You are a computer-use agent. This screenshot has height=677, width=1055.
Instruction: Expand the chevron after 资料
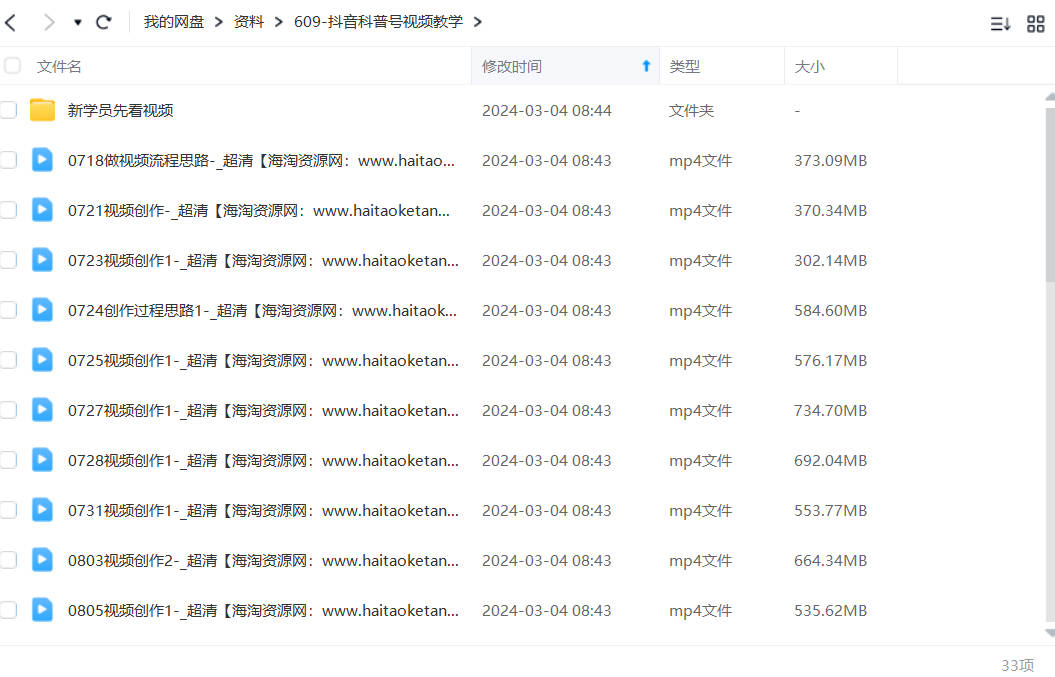(x=279, y=22)
